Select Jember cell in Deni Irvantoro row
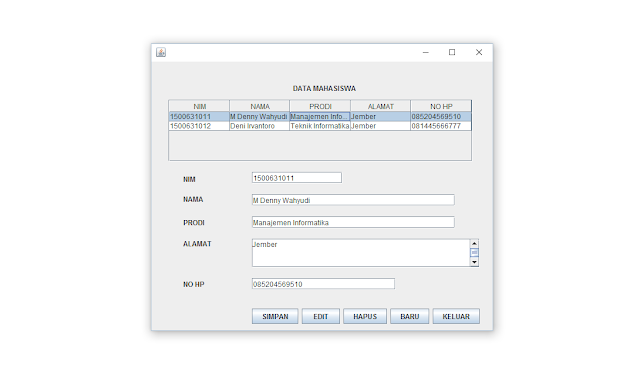 [x=380, y=126]
